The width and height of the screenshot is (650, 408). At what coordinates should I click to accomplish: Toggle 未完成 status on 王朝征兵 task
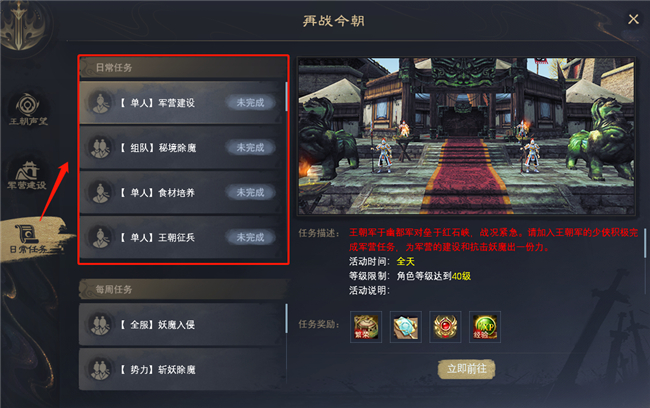pyautogui.click(x=250, y=237)
